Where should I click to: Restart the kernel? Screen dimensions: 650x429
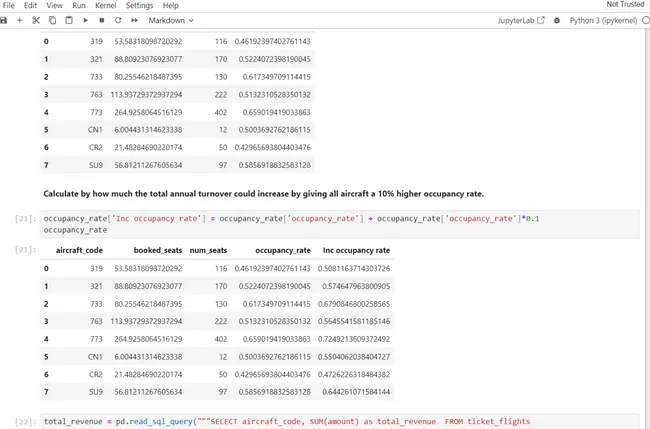click(118, 20)
